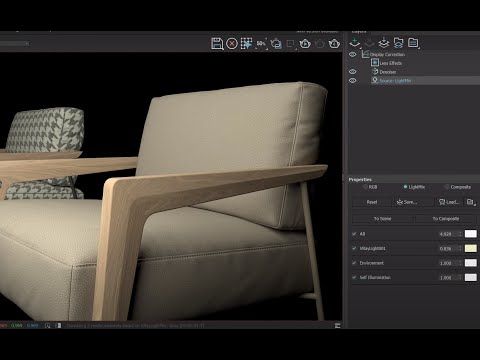Image resolution: width=480 pixels, height=360 pixels.
Task: Save the rendered image with the floppy disk icon
Action: tap(217, 44)
